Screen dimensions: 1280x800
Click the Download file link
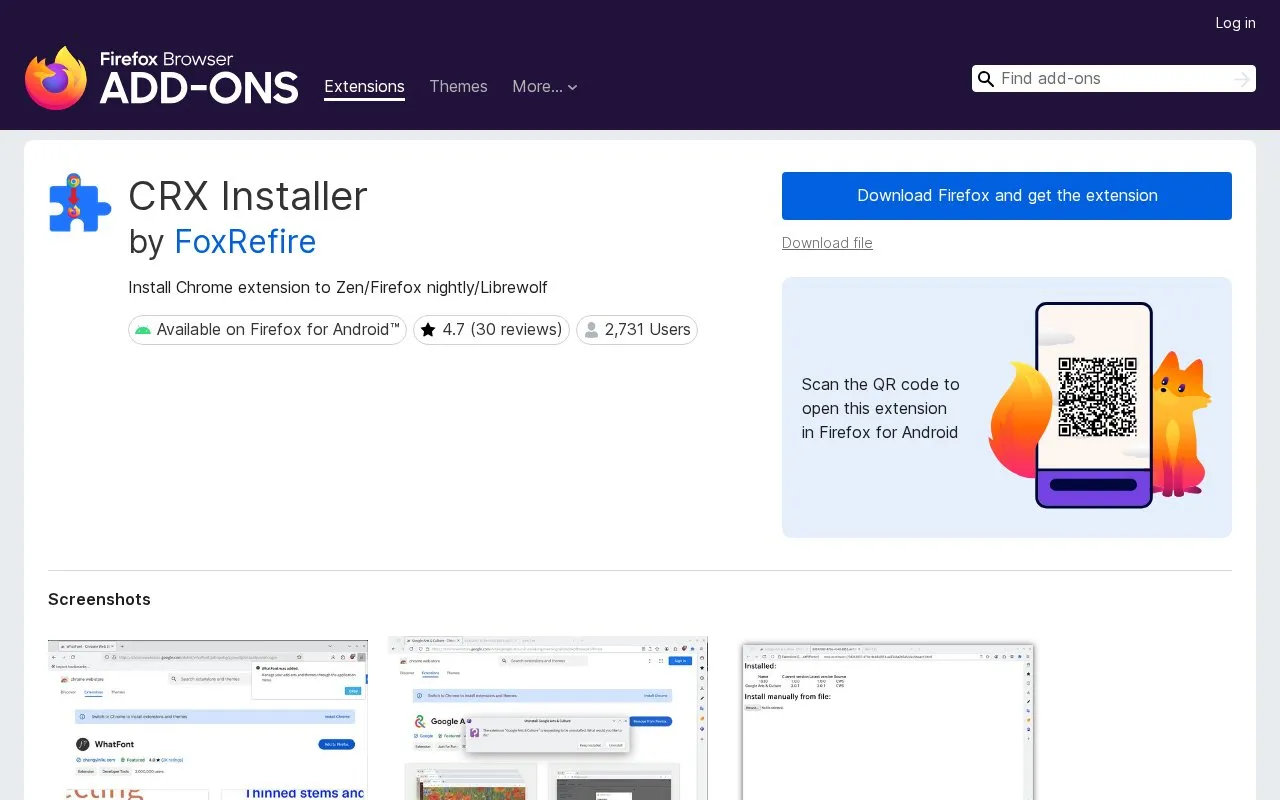[827, 243]
